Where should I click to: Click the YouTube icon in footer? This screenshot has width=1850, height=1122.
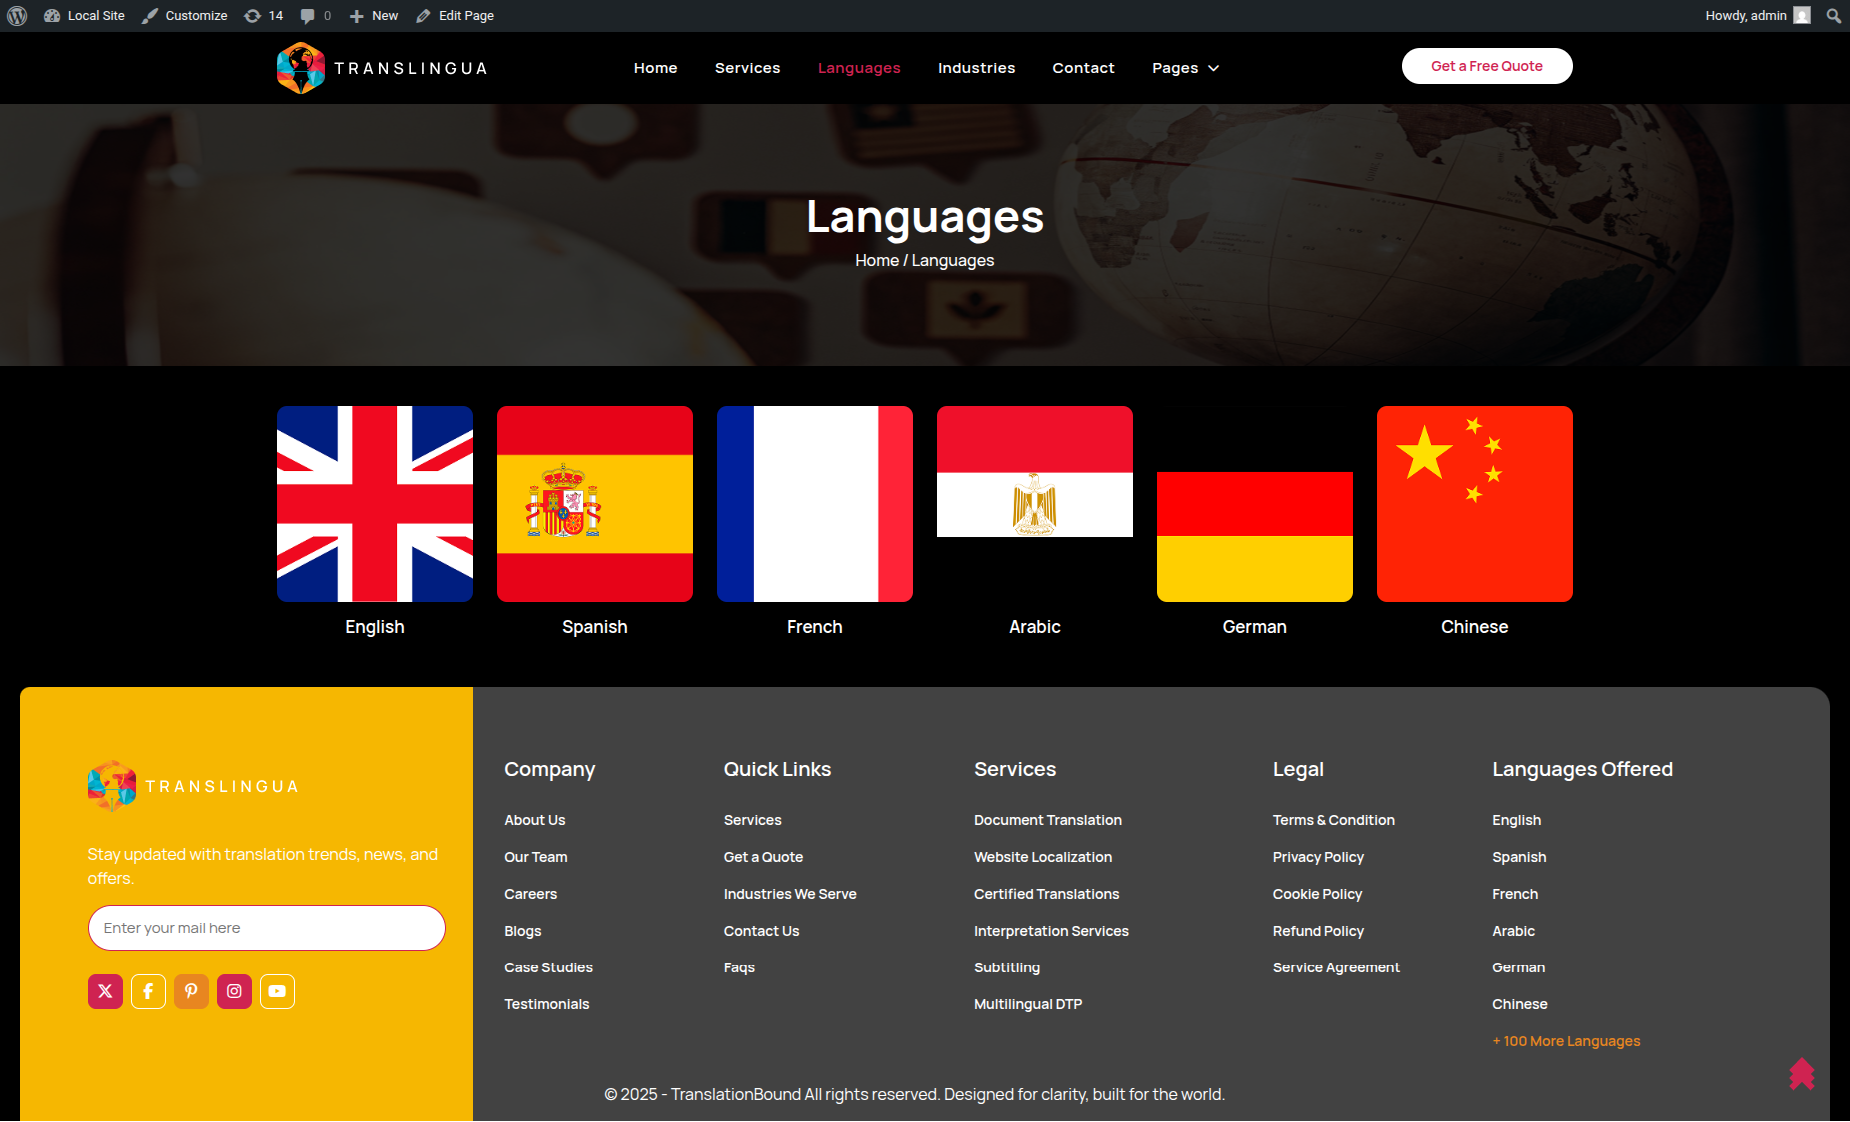[277, 991]
